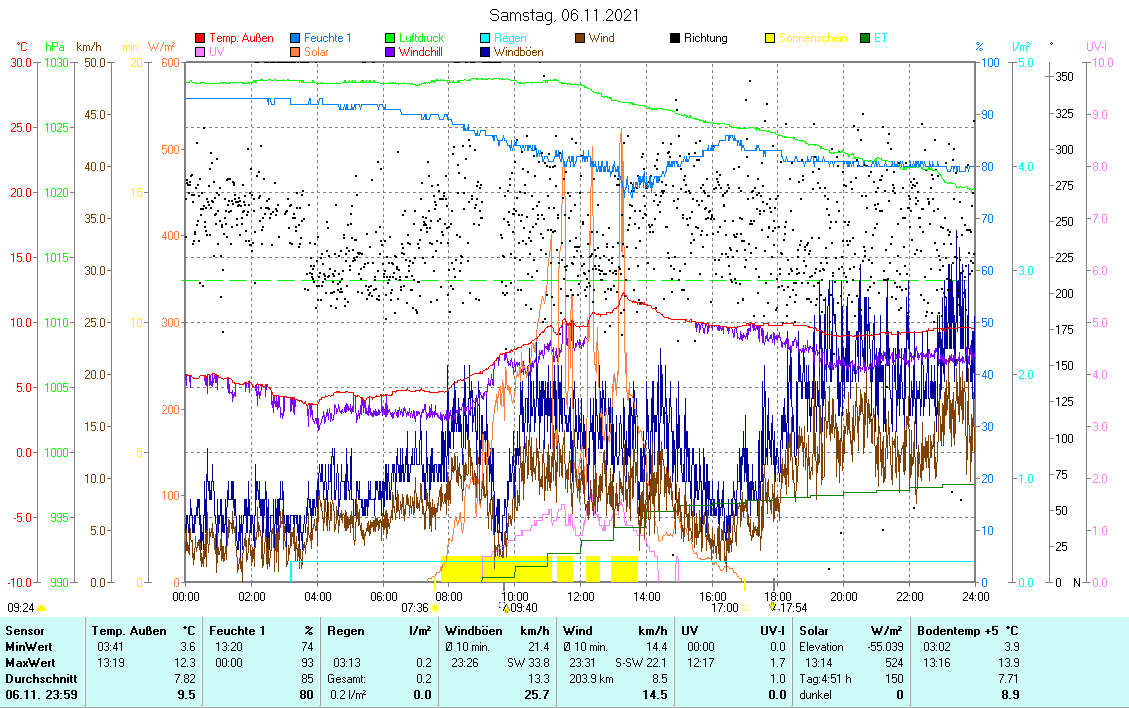Click the yellow Sonnenschein legend square
Viewport: 1129px width, 708px height.
pos(770,38)
